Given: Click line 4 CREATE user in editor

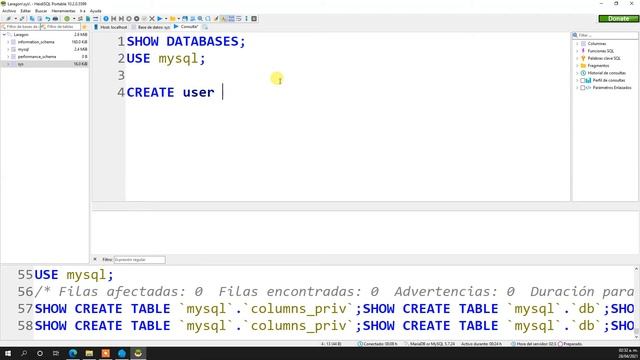Looking at the screenshot, I should pyautogui.click(x=170, y=92).
